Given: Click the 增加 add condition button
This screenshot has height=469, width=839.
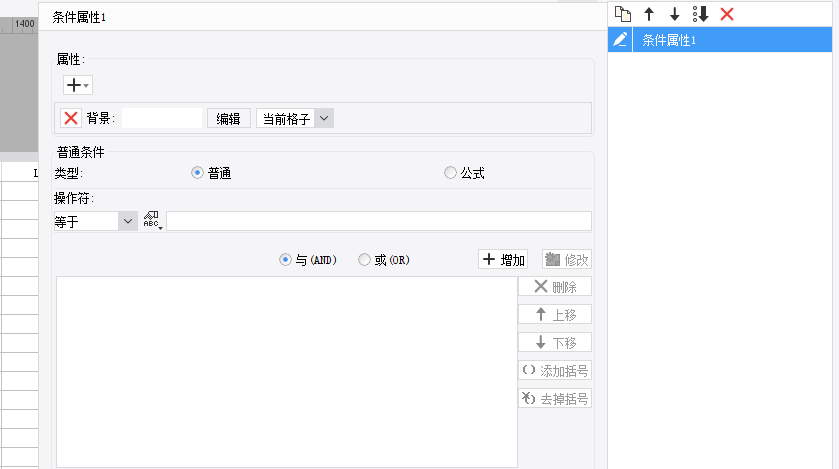Looking at the screenshot, I should click(503, 259).
